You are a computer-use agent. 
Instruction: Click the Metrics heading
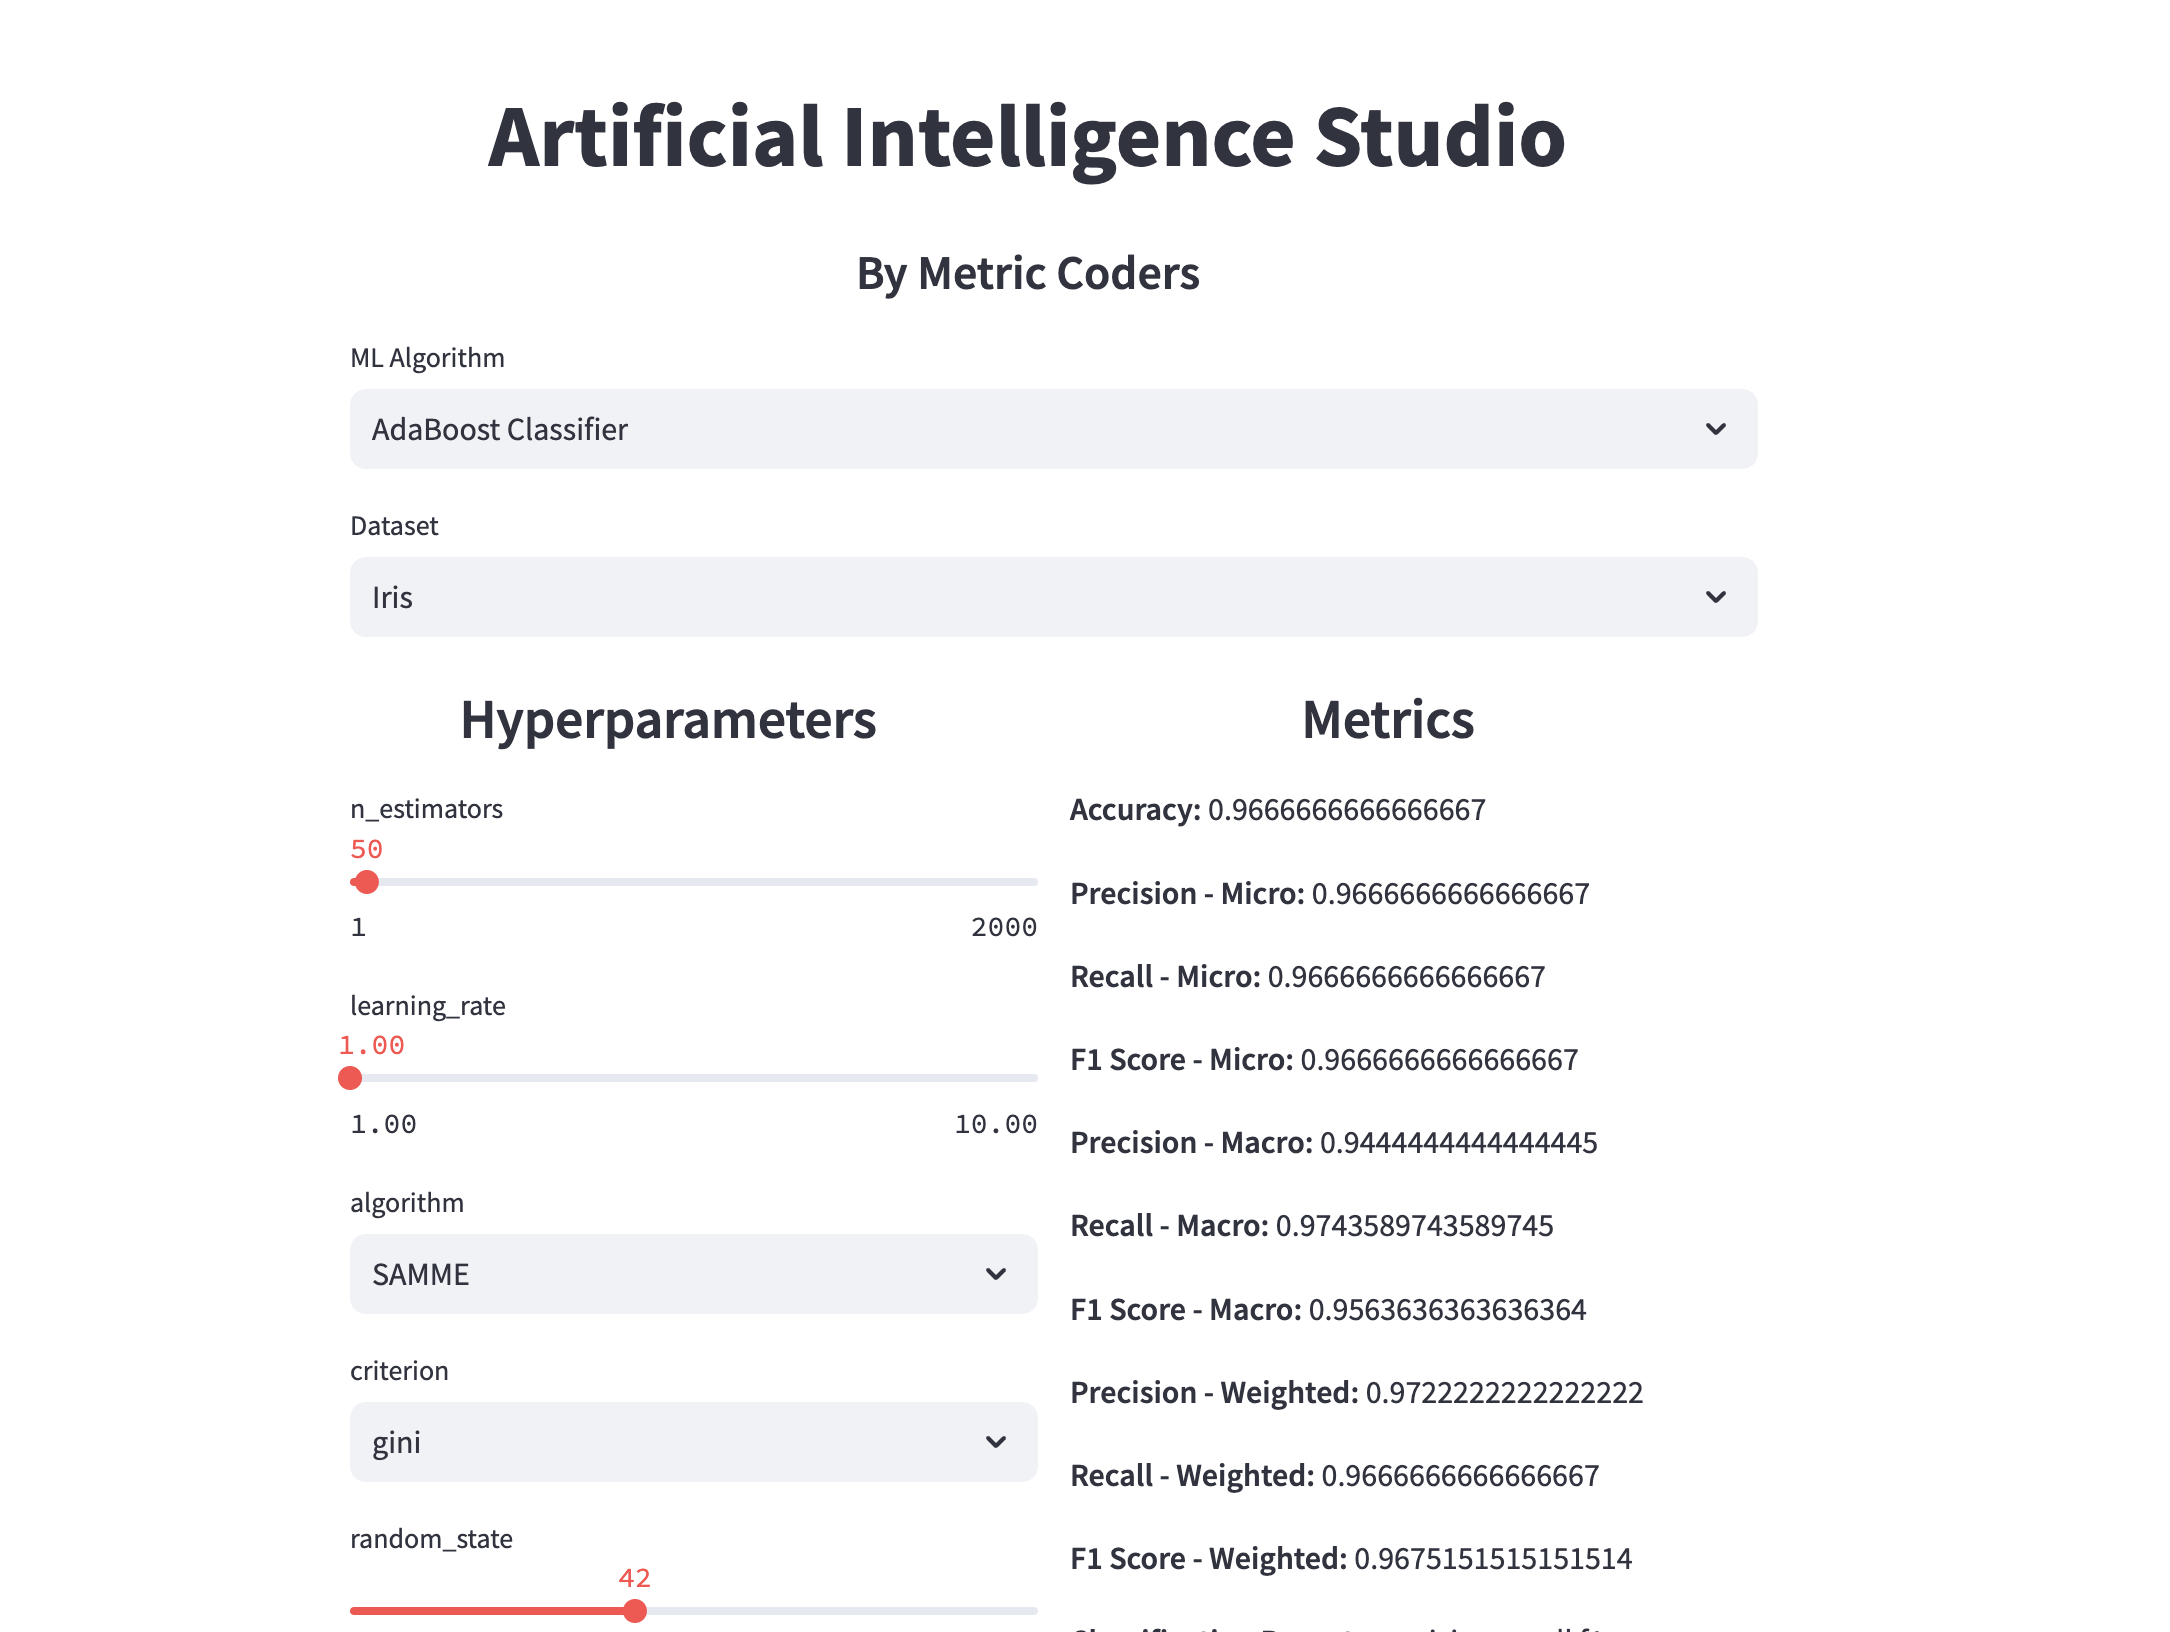[1387, 720]
